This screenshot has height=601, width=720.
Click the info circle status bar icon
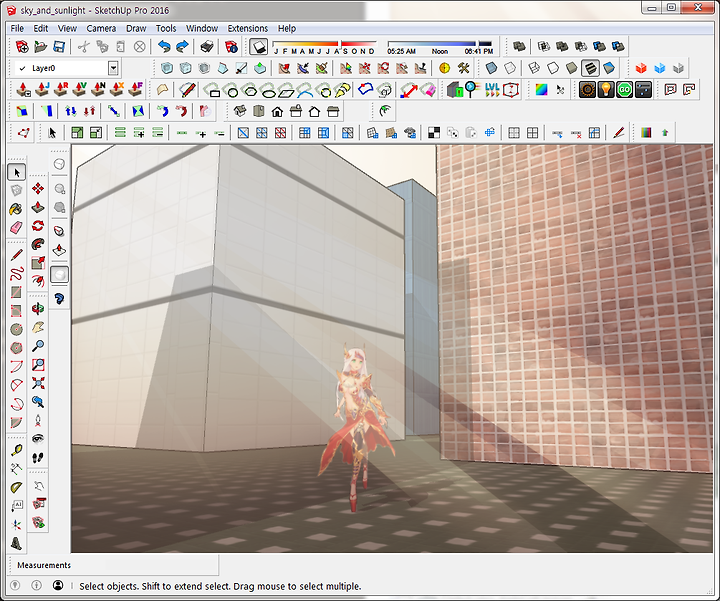(x=36, y=585)
